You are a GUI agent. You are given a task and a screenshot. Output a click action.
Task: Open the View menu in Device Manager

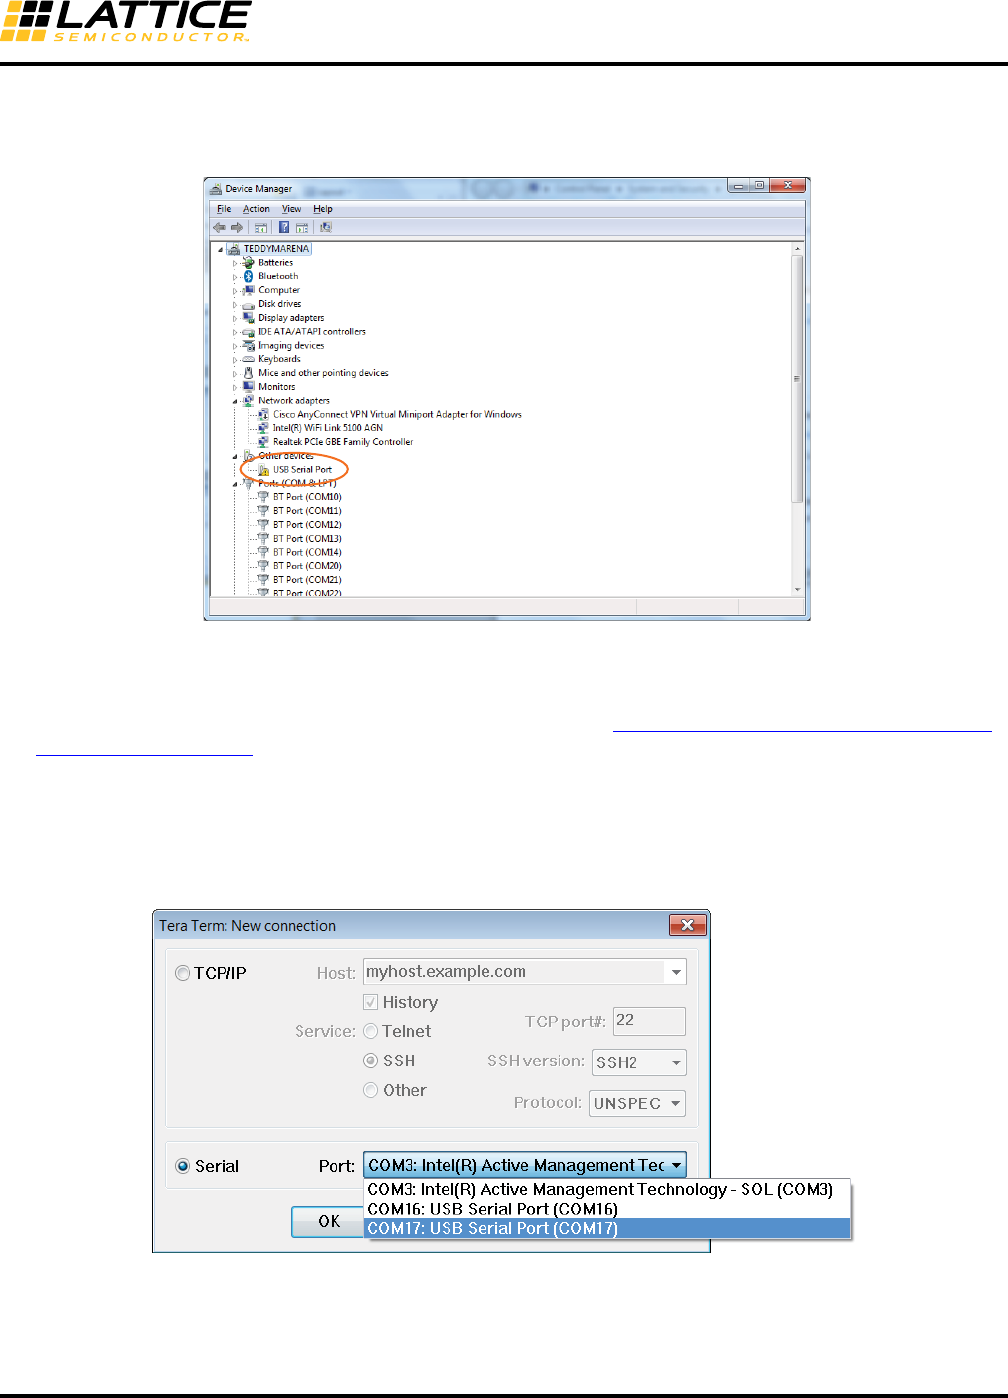pyautogui.click(x=291, y=209)
